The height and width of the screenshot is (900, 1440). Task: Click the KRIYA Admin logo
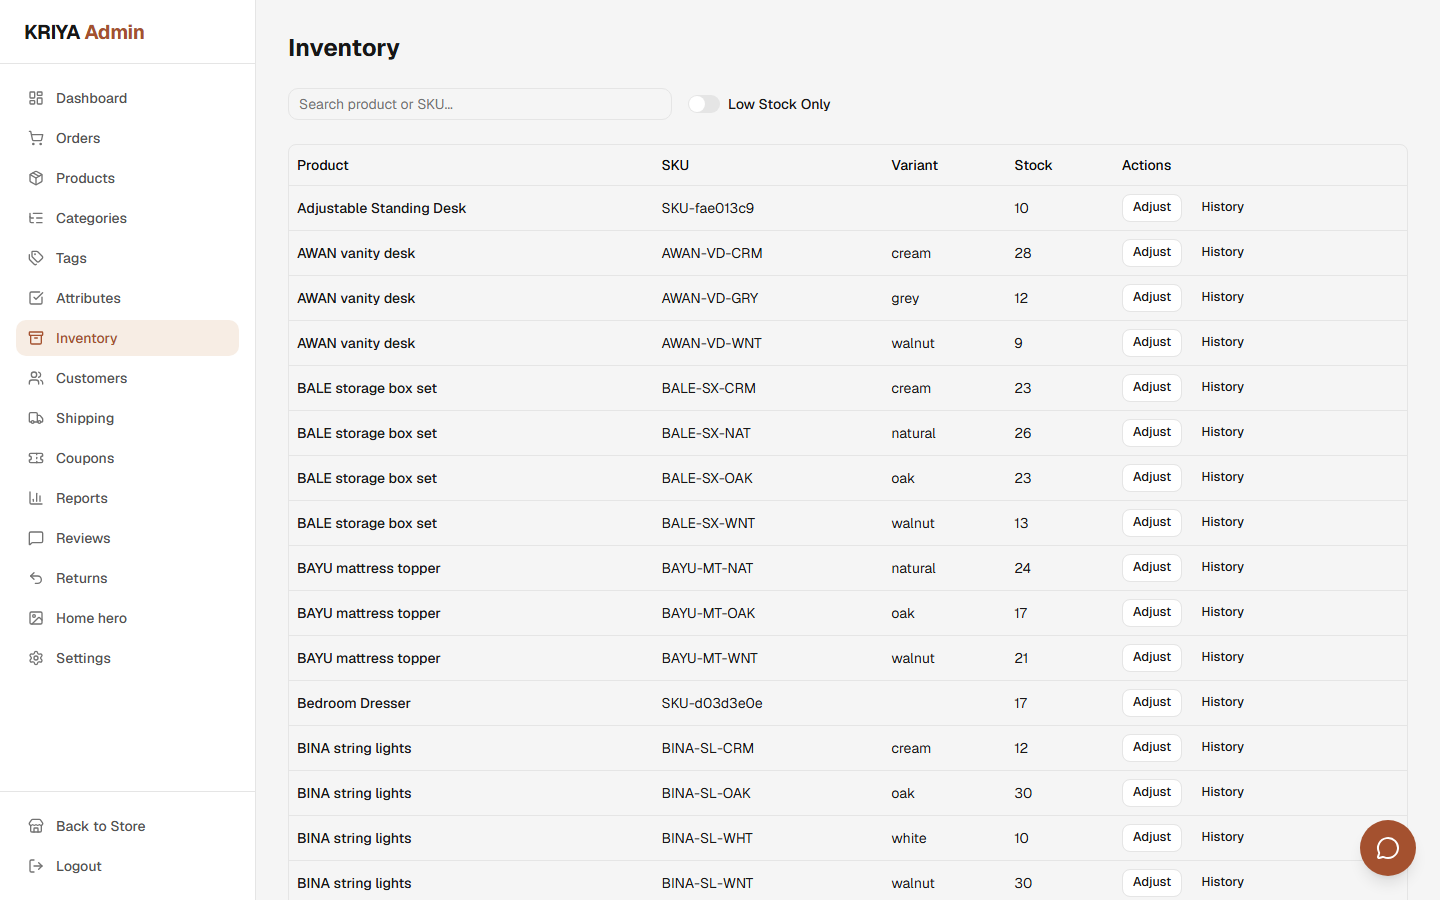(84, 32)
